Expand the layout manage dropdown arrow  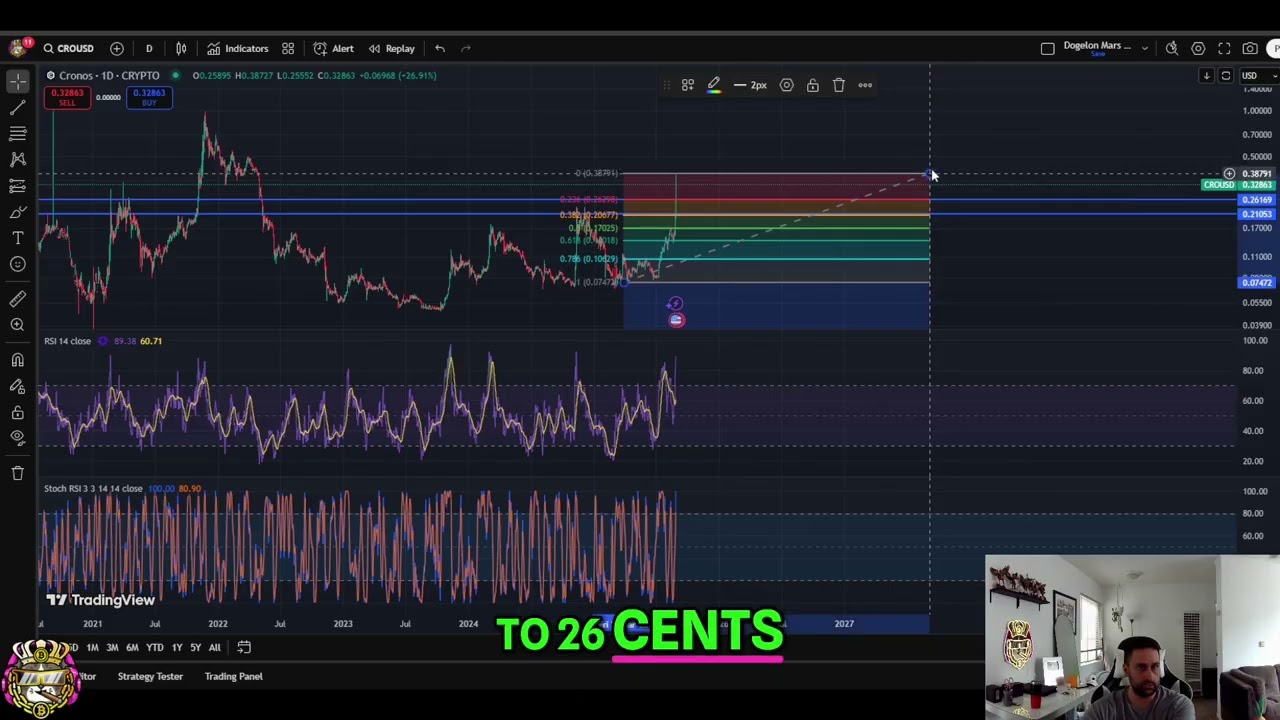[1145, 48]
